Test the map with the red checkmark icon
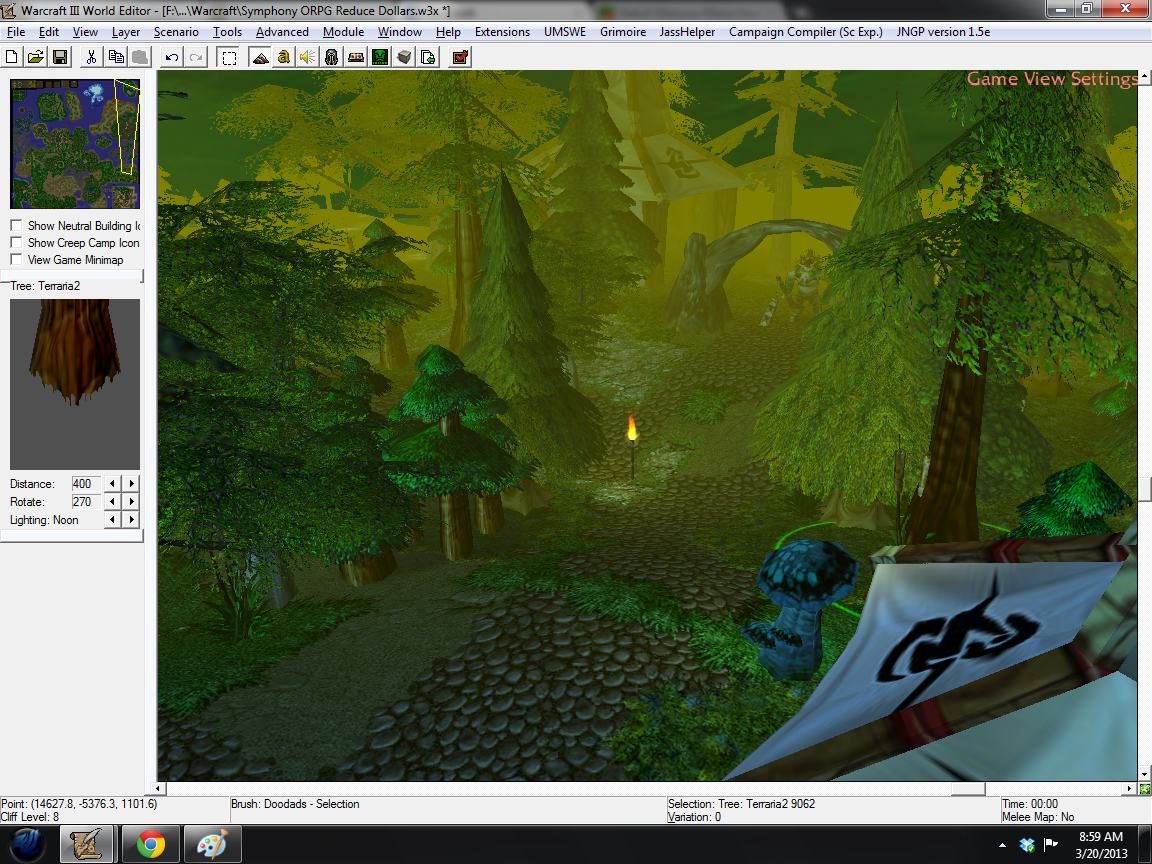Image resolution: width=1152 pixels, height=864 pixels. [460, 57]
